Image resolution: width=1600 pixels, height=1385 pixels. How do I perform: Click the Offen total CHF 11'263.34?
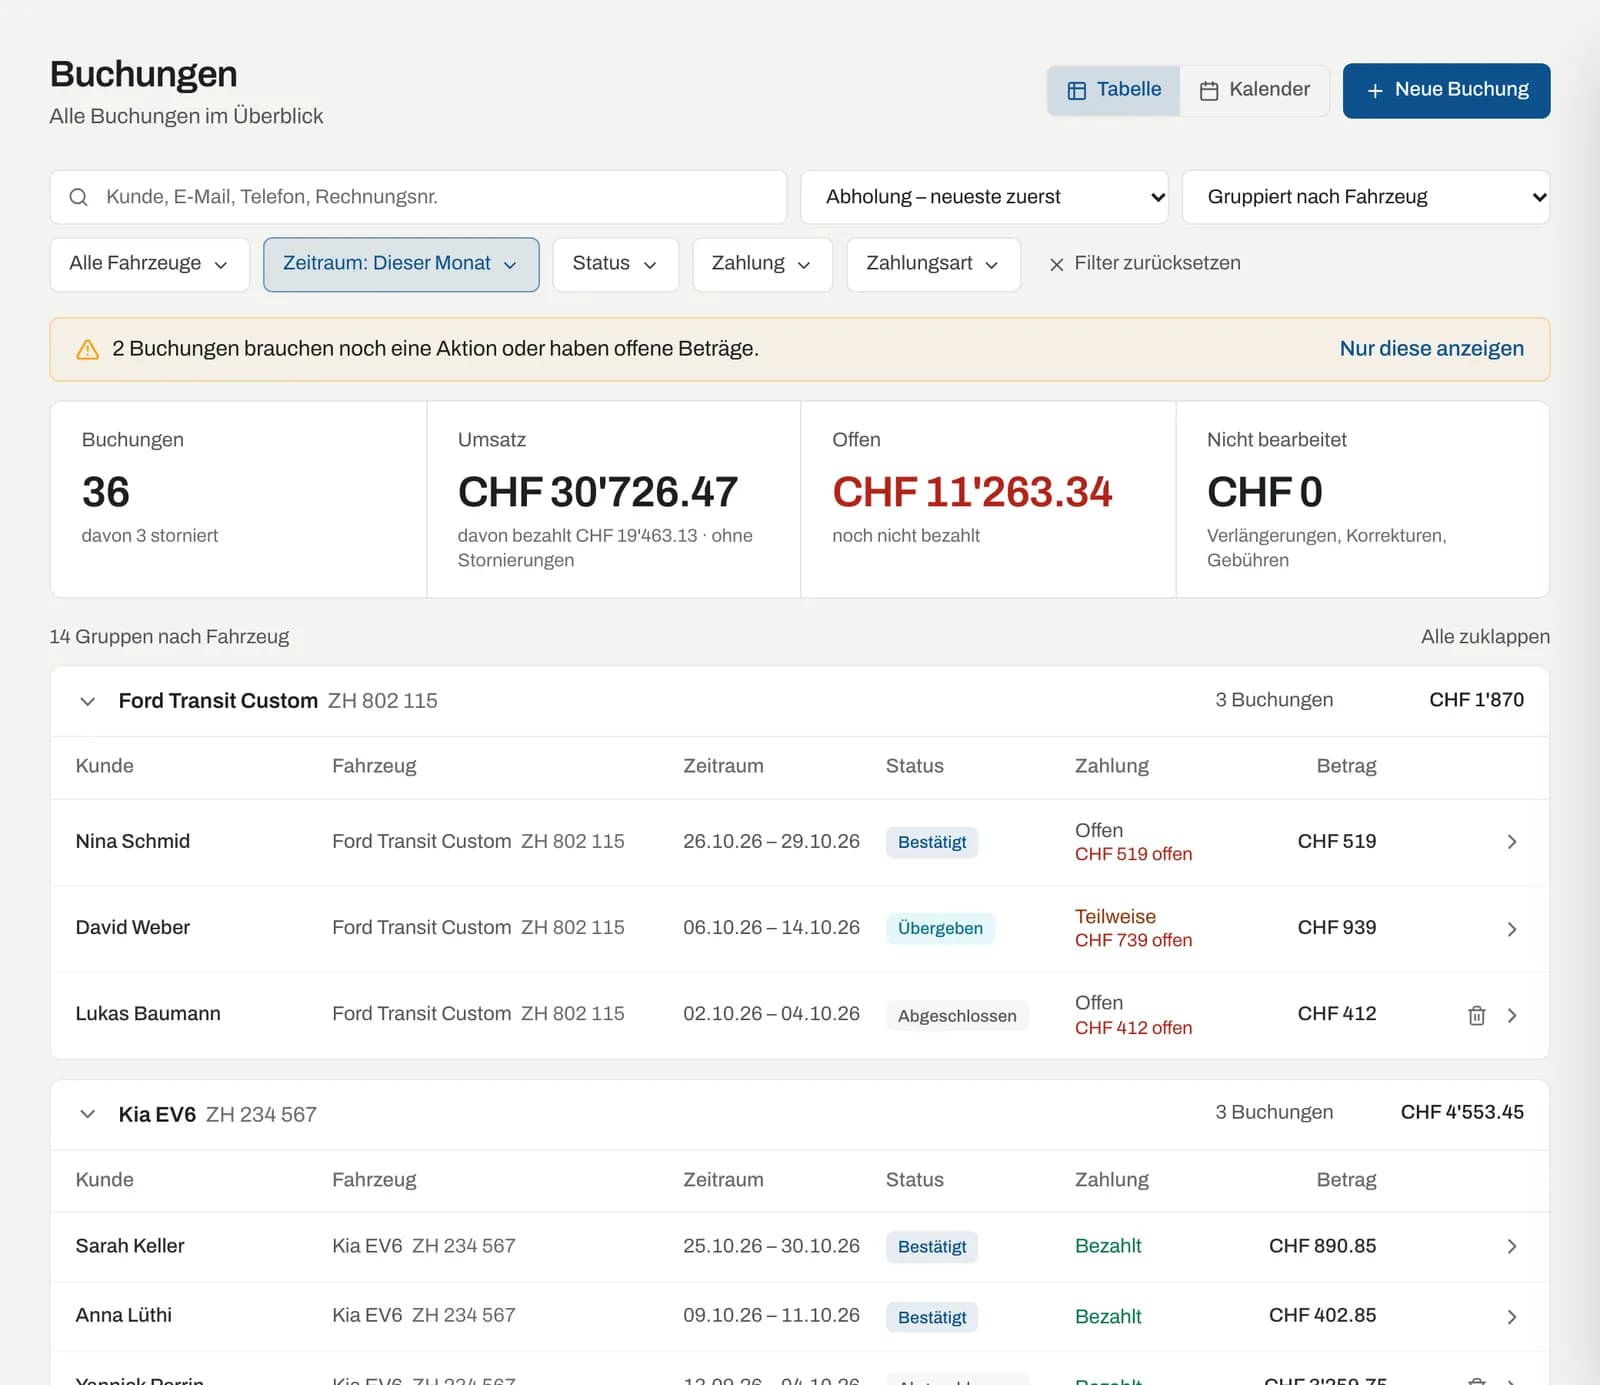[x=972, y=492]
